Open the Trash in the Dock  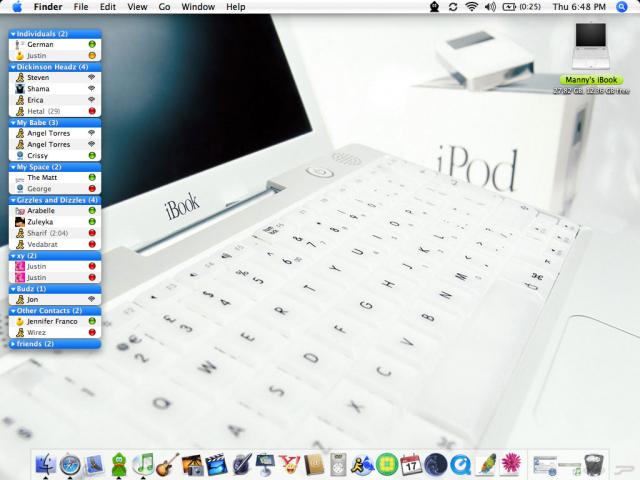(594, 464)
